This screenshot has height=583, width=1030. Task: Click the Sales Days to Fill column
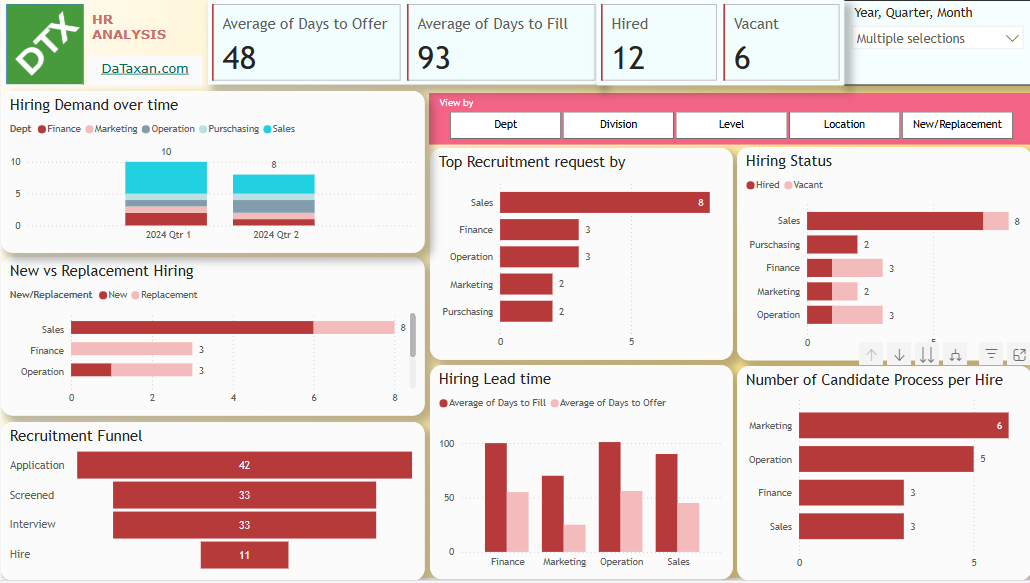click(x=666, y=503)
